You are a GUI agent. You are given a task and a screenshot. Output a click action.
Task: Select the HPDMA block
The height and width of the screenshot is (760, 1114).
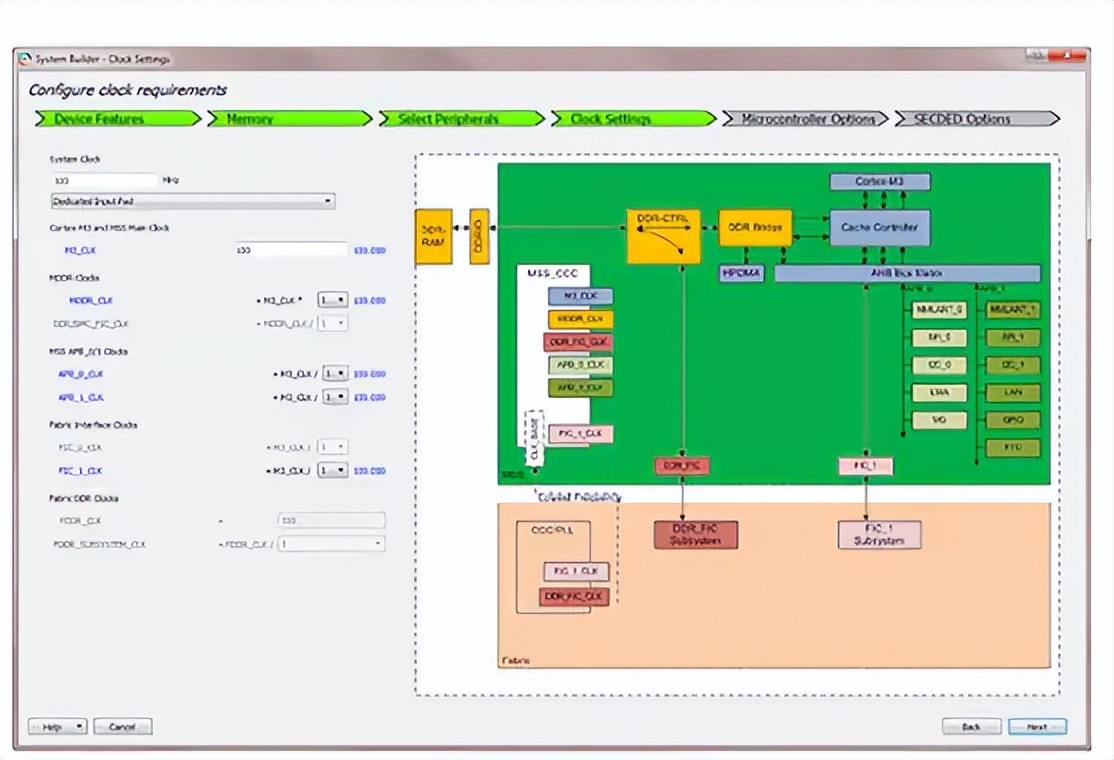pyautogui.click(x=740, y=270)
